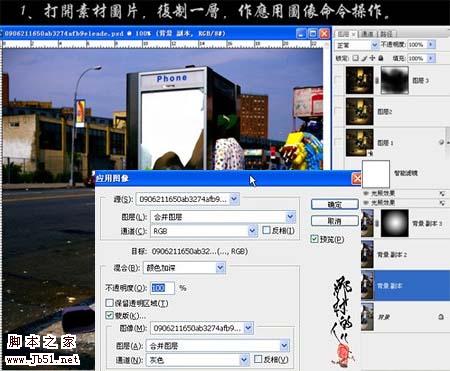The image size is (450, 371).
Task: Toggle visibility box of 图层 1
Action: pos(338,143)
